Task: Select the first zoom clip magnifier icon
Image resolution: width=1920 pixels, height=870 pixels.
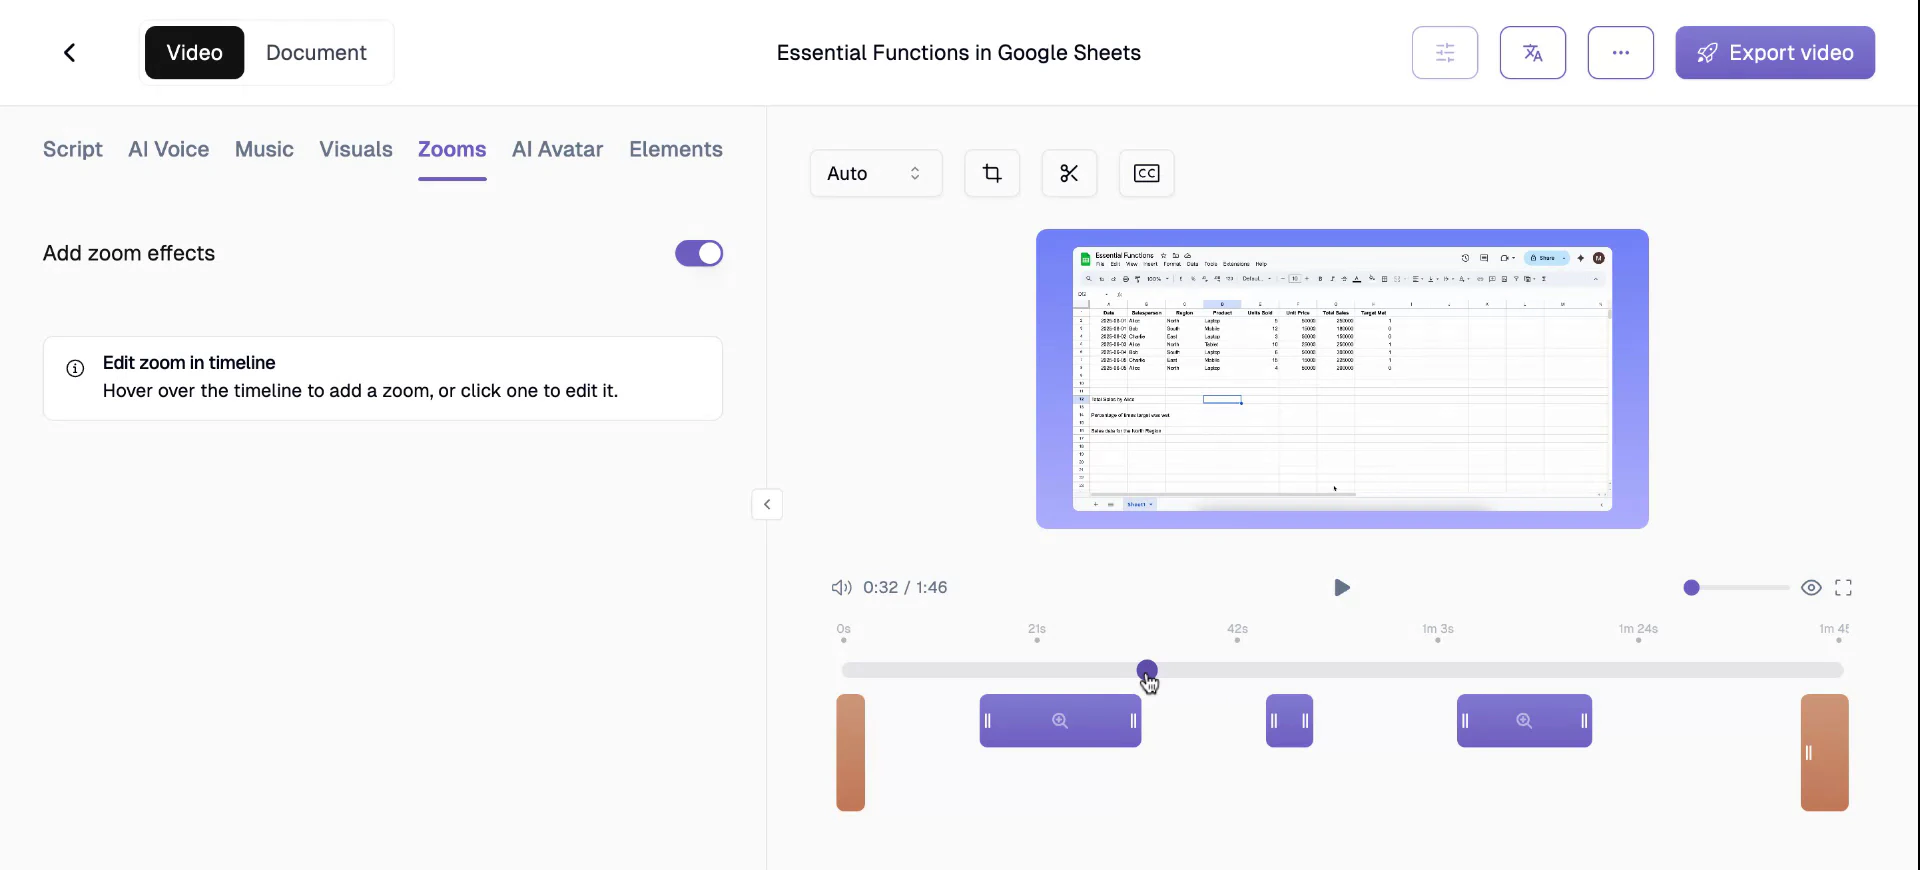Action: click(x=1060, y=721)
